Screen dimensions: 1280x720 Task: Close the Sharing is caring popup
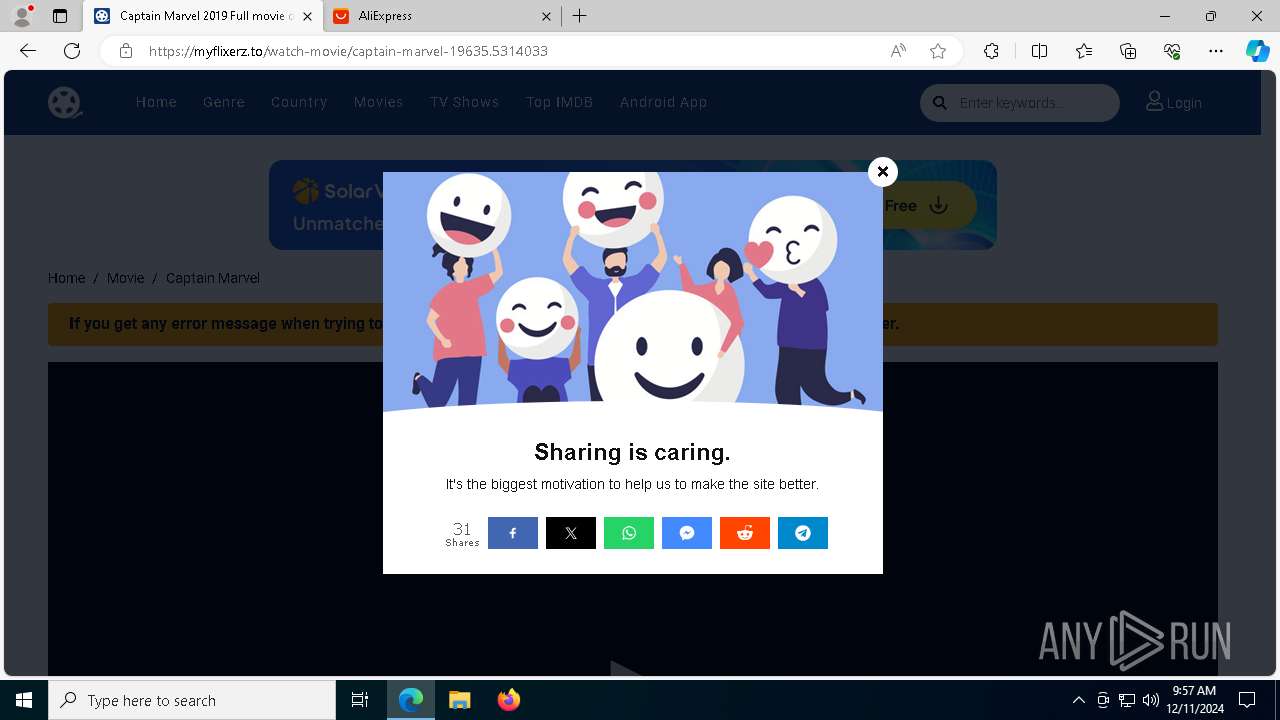882,172
